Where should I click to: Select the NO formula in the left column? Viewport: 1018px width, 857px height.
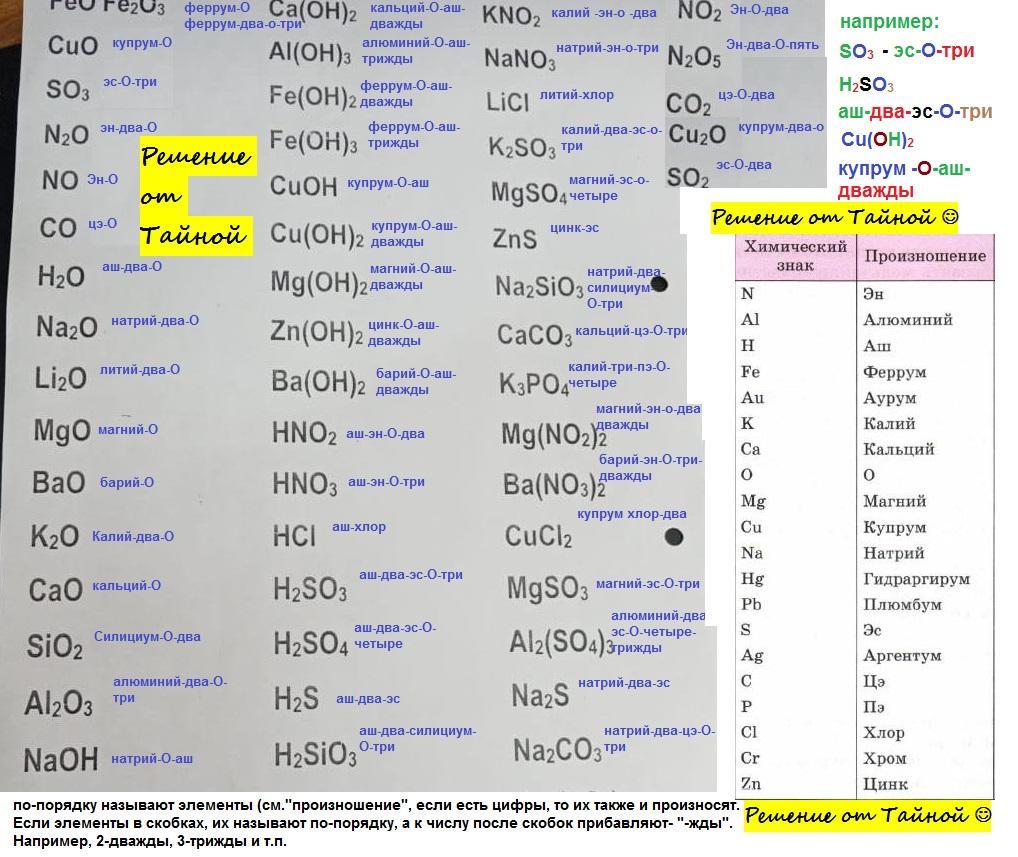click(60, 180)
